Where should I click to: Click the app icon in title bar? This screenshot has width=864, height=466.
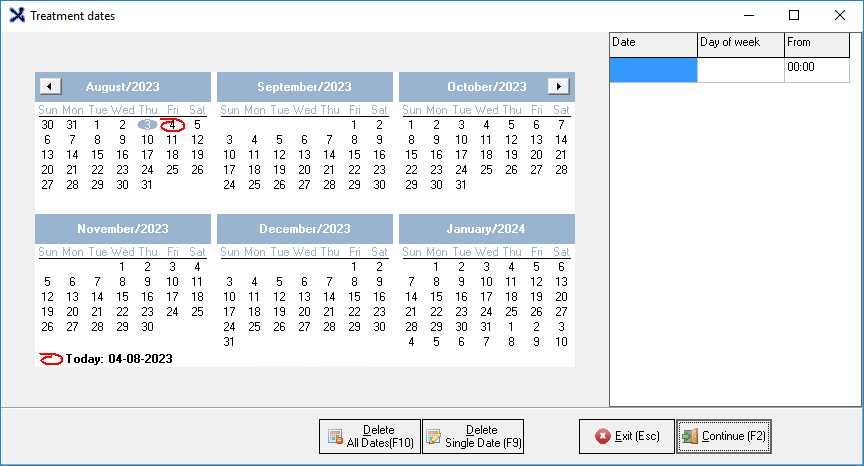[17, 16]
